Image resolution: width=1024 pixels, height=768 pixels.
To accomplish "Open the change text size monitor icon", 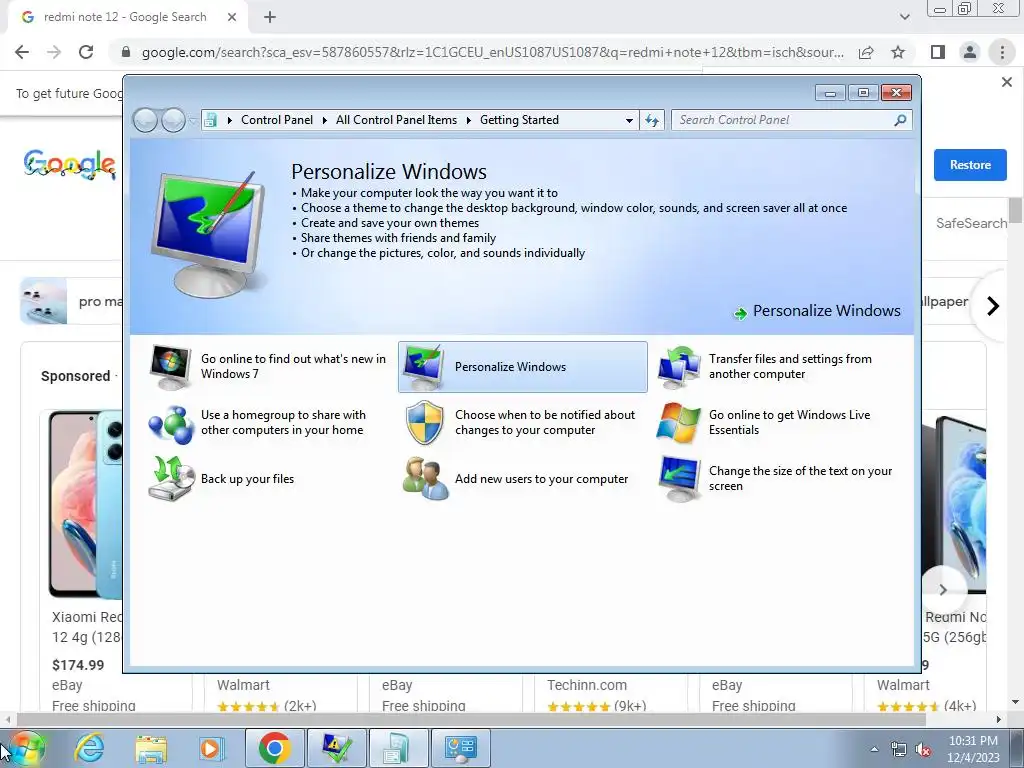I will pos(678,479).
